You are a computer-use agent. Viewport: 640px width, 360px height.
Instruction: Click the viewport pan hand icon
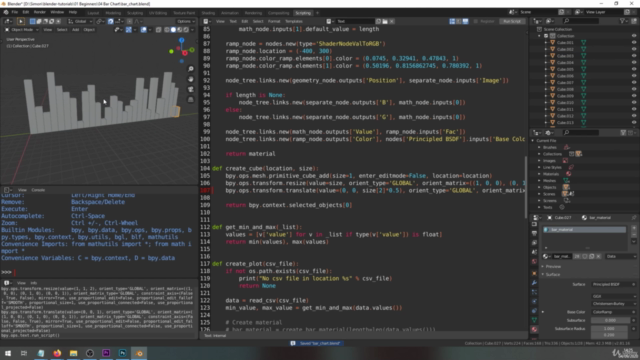coord(191,79)
